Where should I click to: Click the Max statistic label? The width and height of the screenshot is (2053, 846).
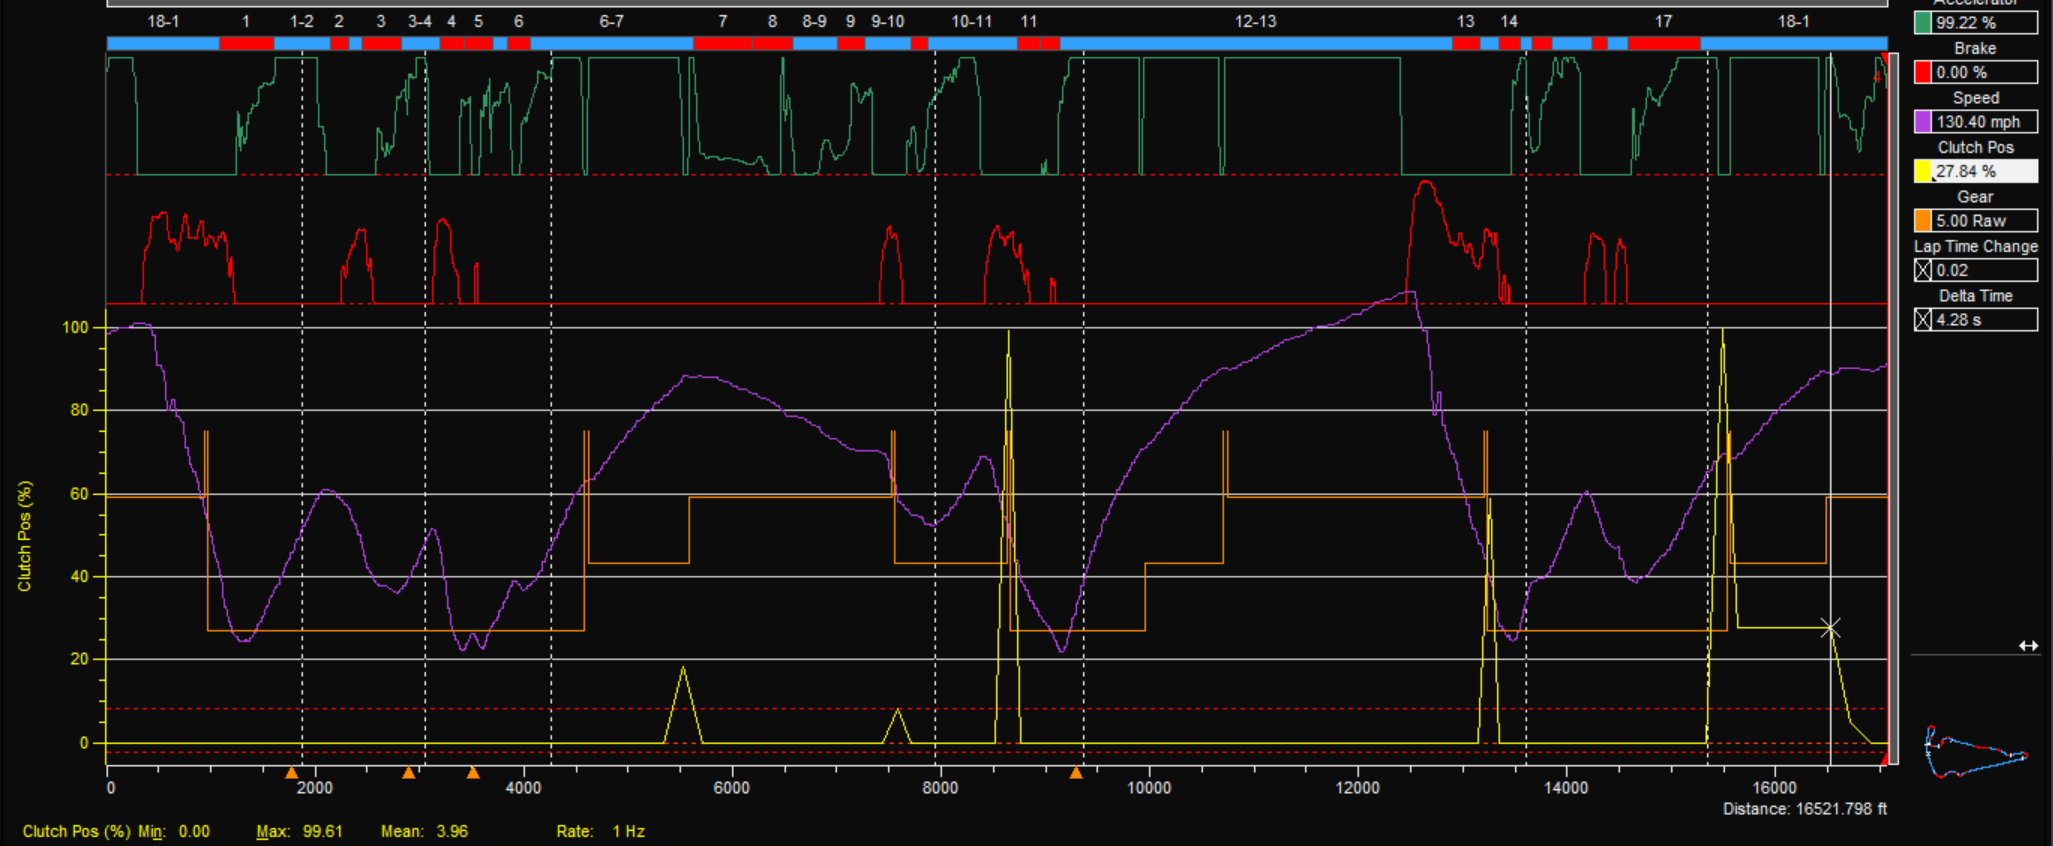pyautogui.click(x=272, y=831)
